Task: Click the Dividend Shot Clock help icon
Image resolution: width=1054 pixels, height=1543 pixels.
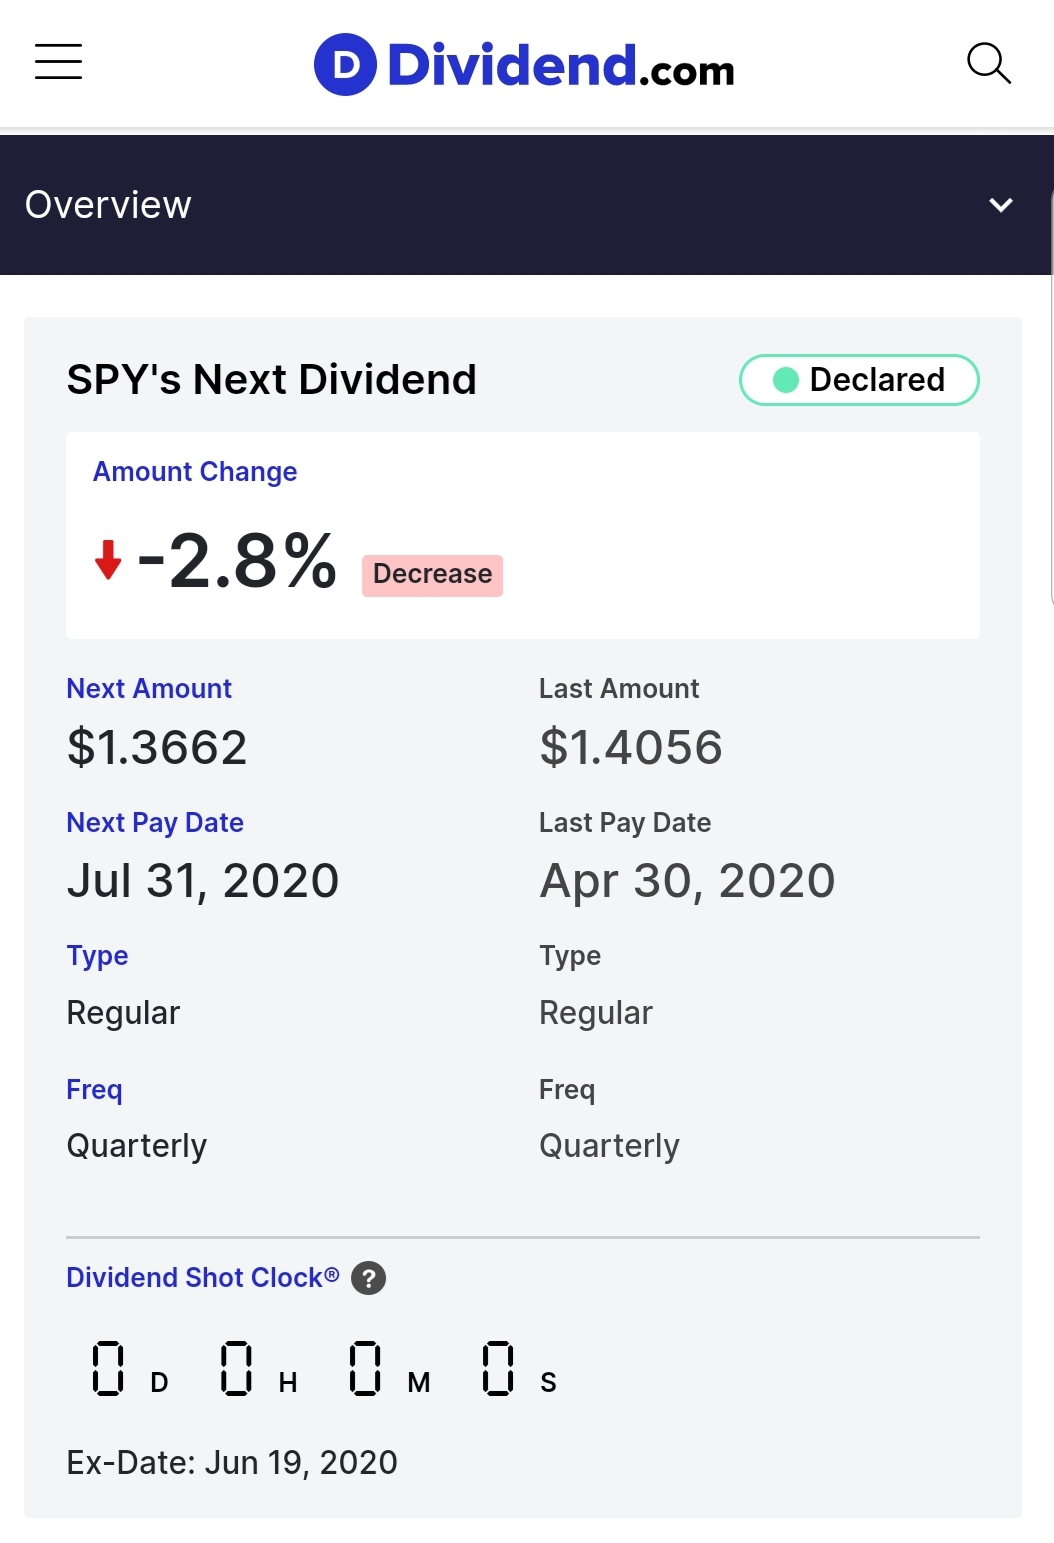Action: (369, 1278)
